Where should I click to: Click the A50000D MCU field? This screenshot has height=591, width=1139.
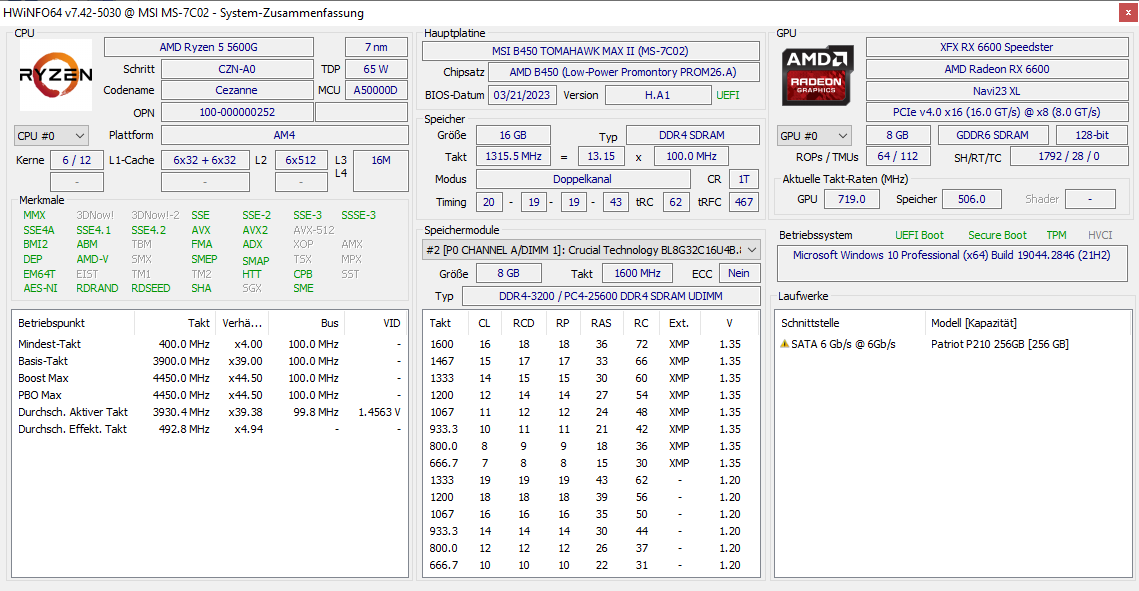click(x=376, y=90)
